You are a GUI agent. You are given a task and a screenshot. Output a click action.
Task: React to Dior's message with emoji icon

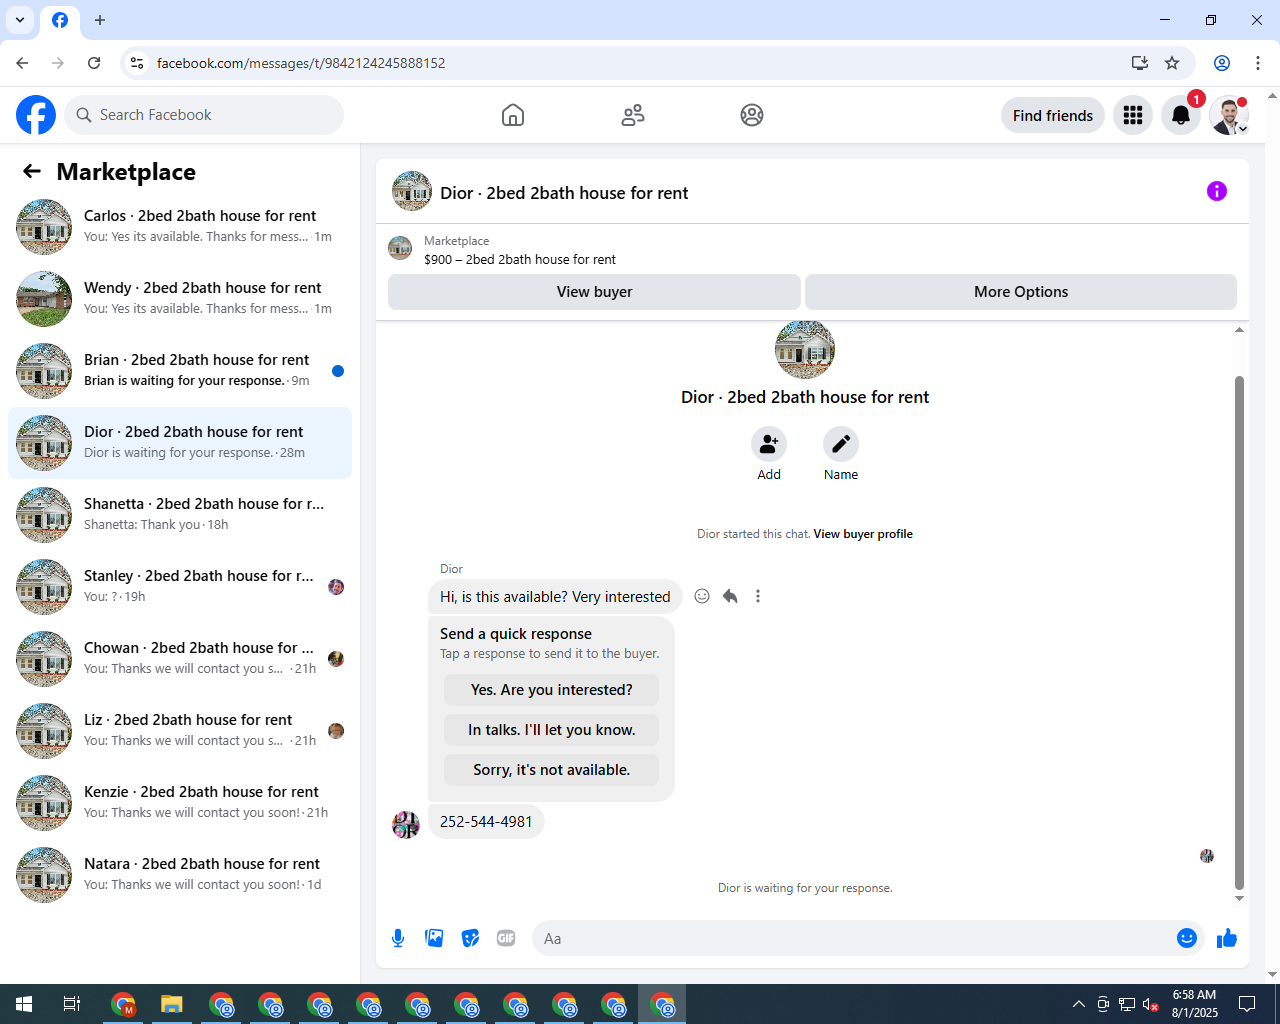702,596
